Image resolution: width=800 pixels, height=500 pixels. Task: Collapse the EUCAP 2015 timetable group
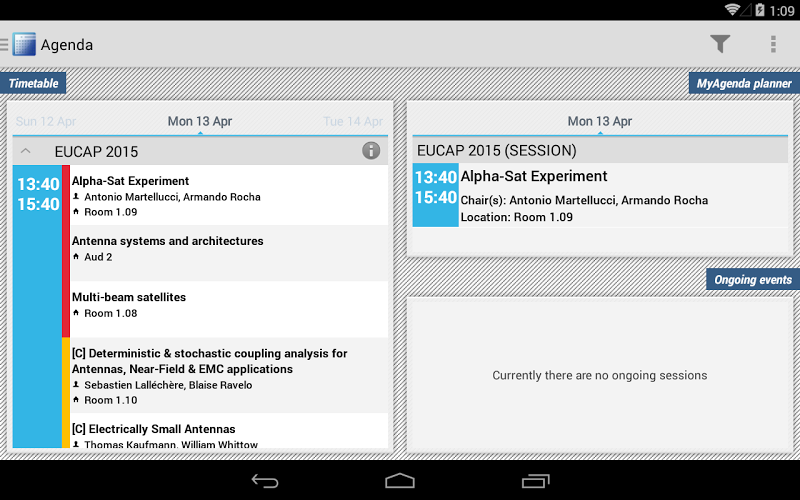click(x=26, y=151)
